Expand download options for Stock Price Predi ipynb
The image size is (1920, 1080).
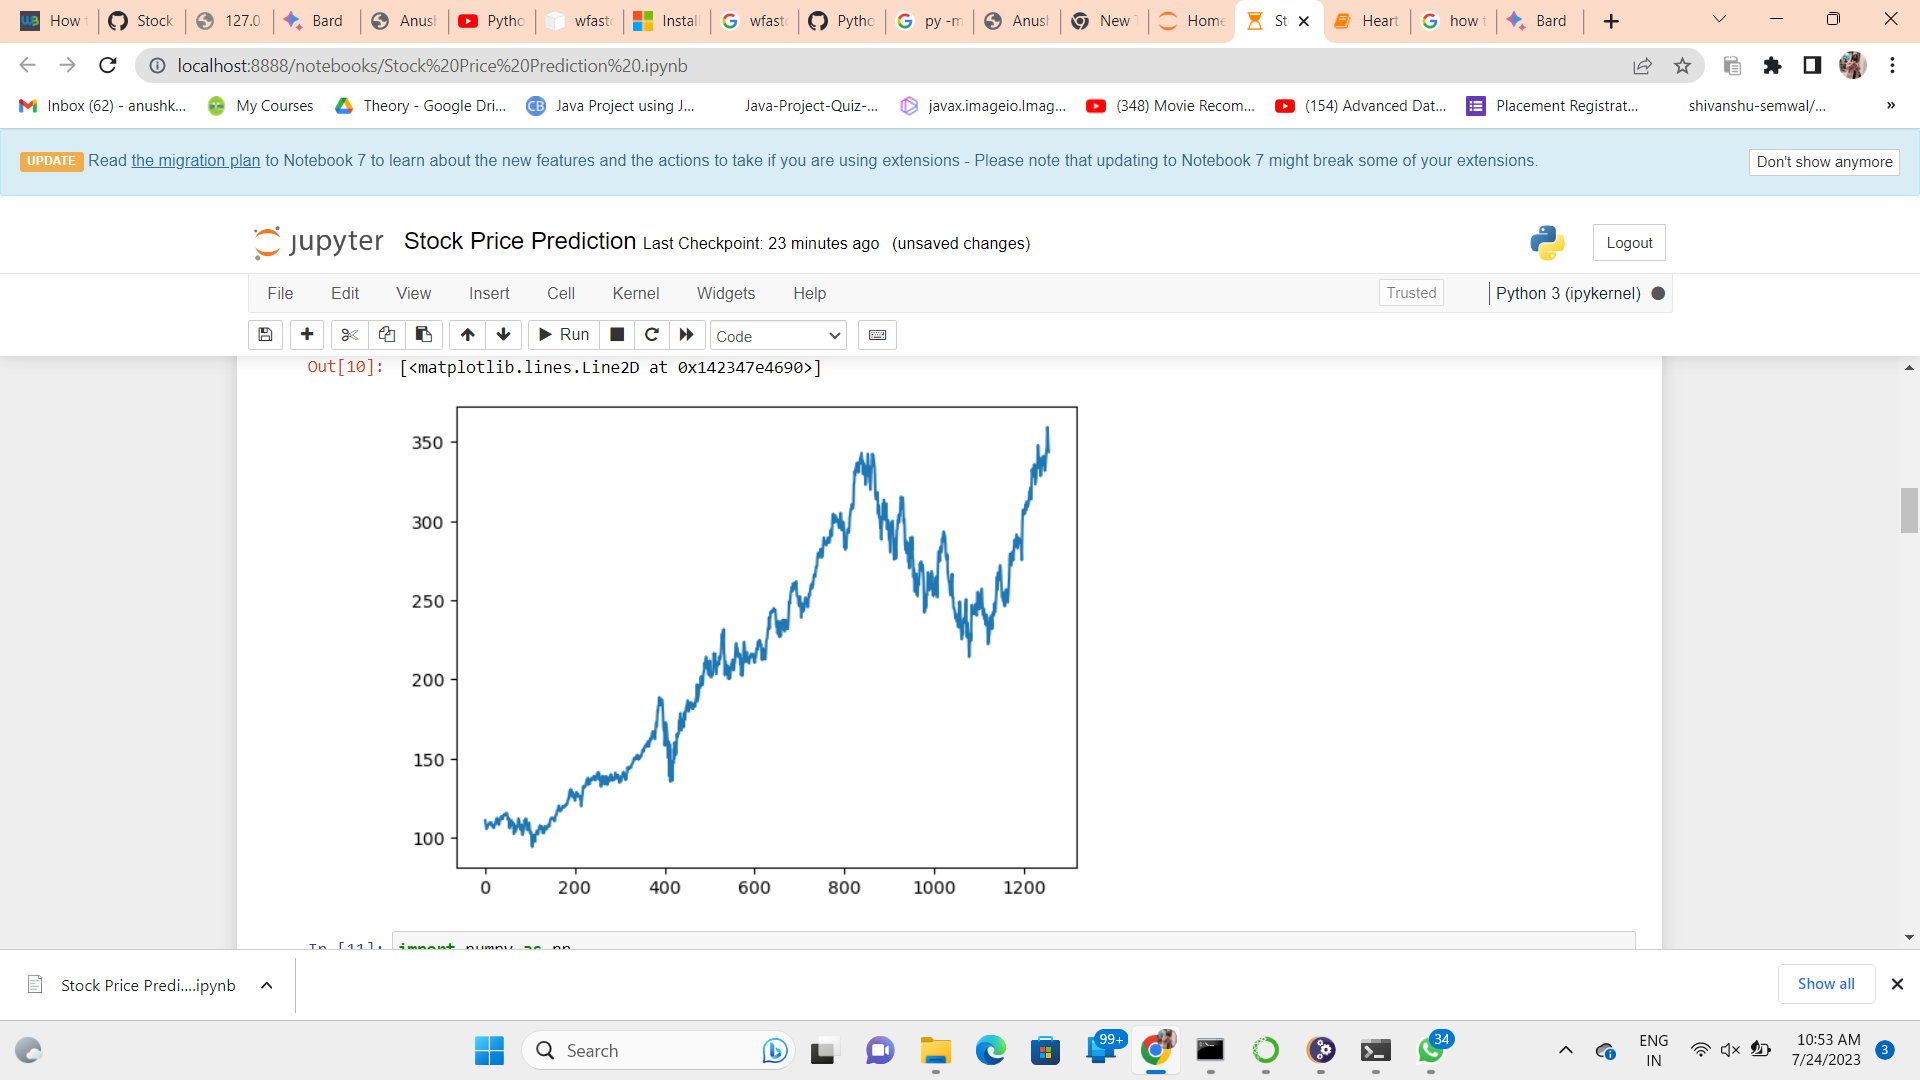click(x=267, y=985)
